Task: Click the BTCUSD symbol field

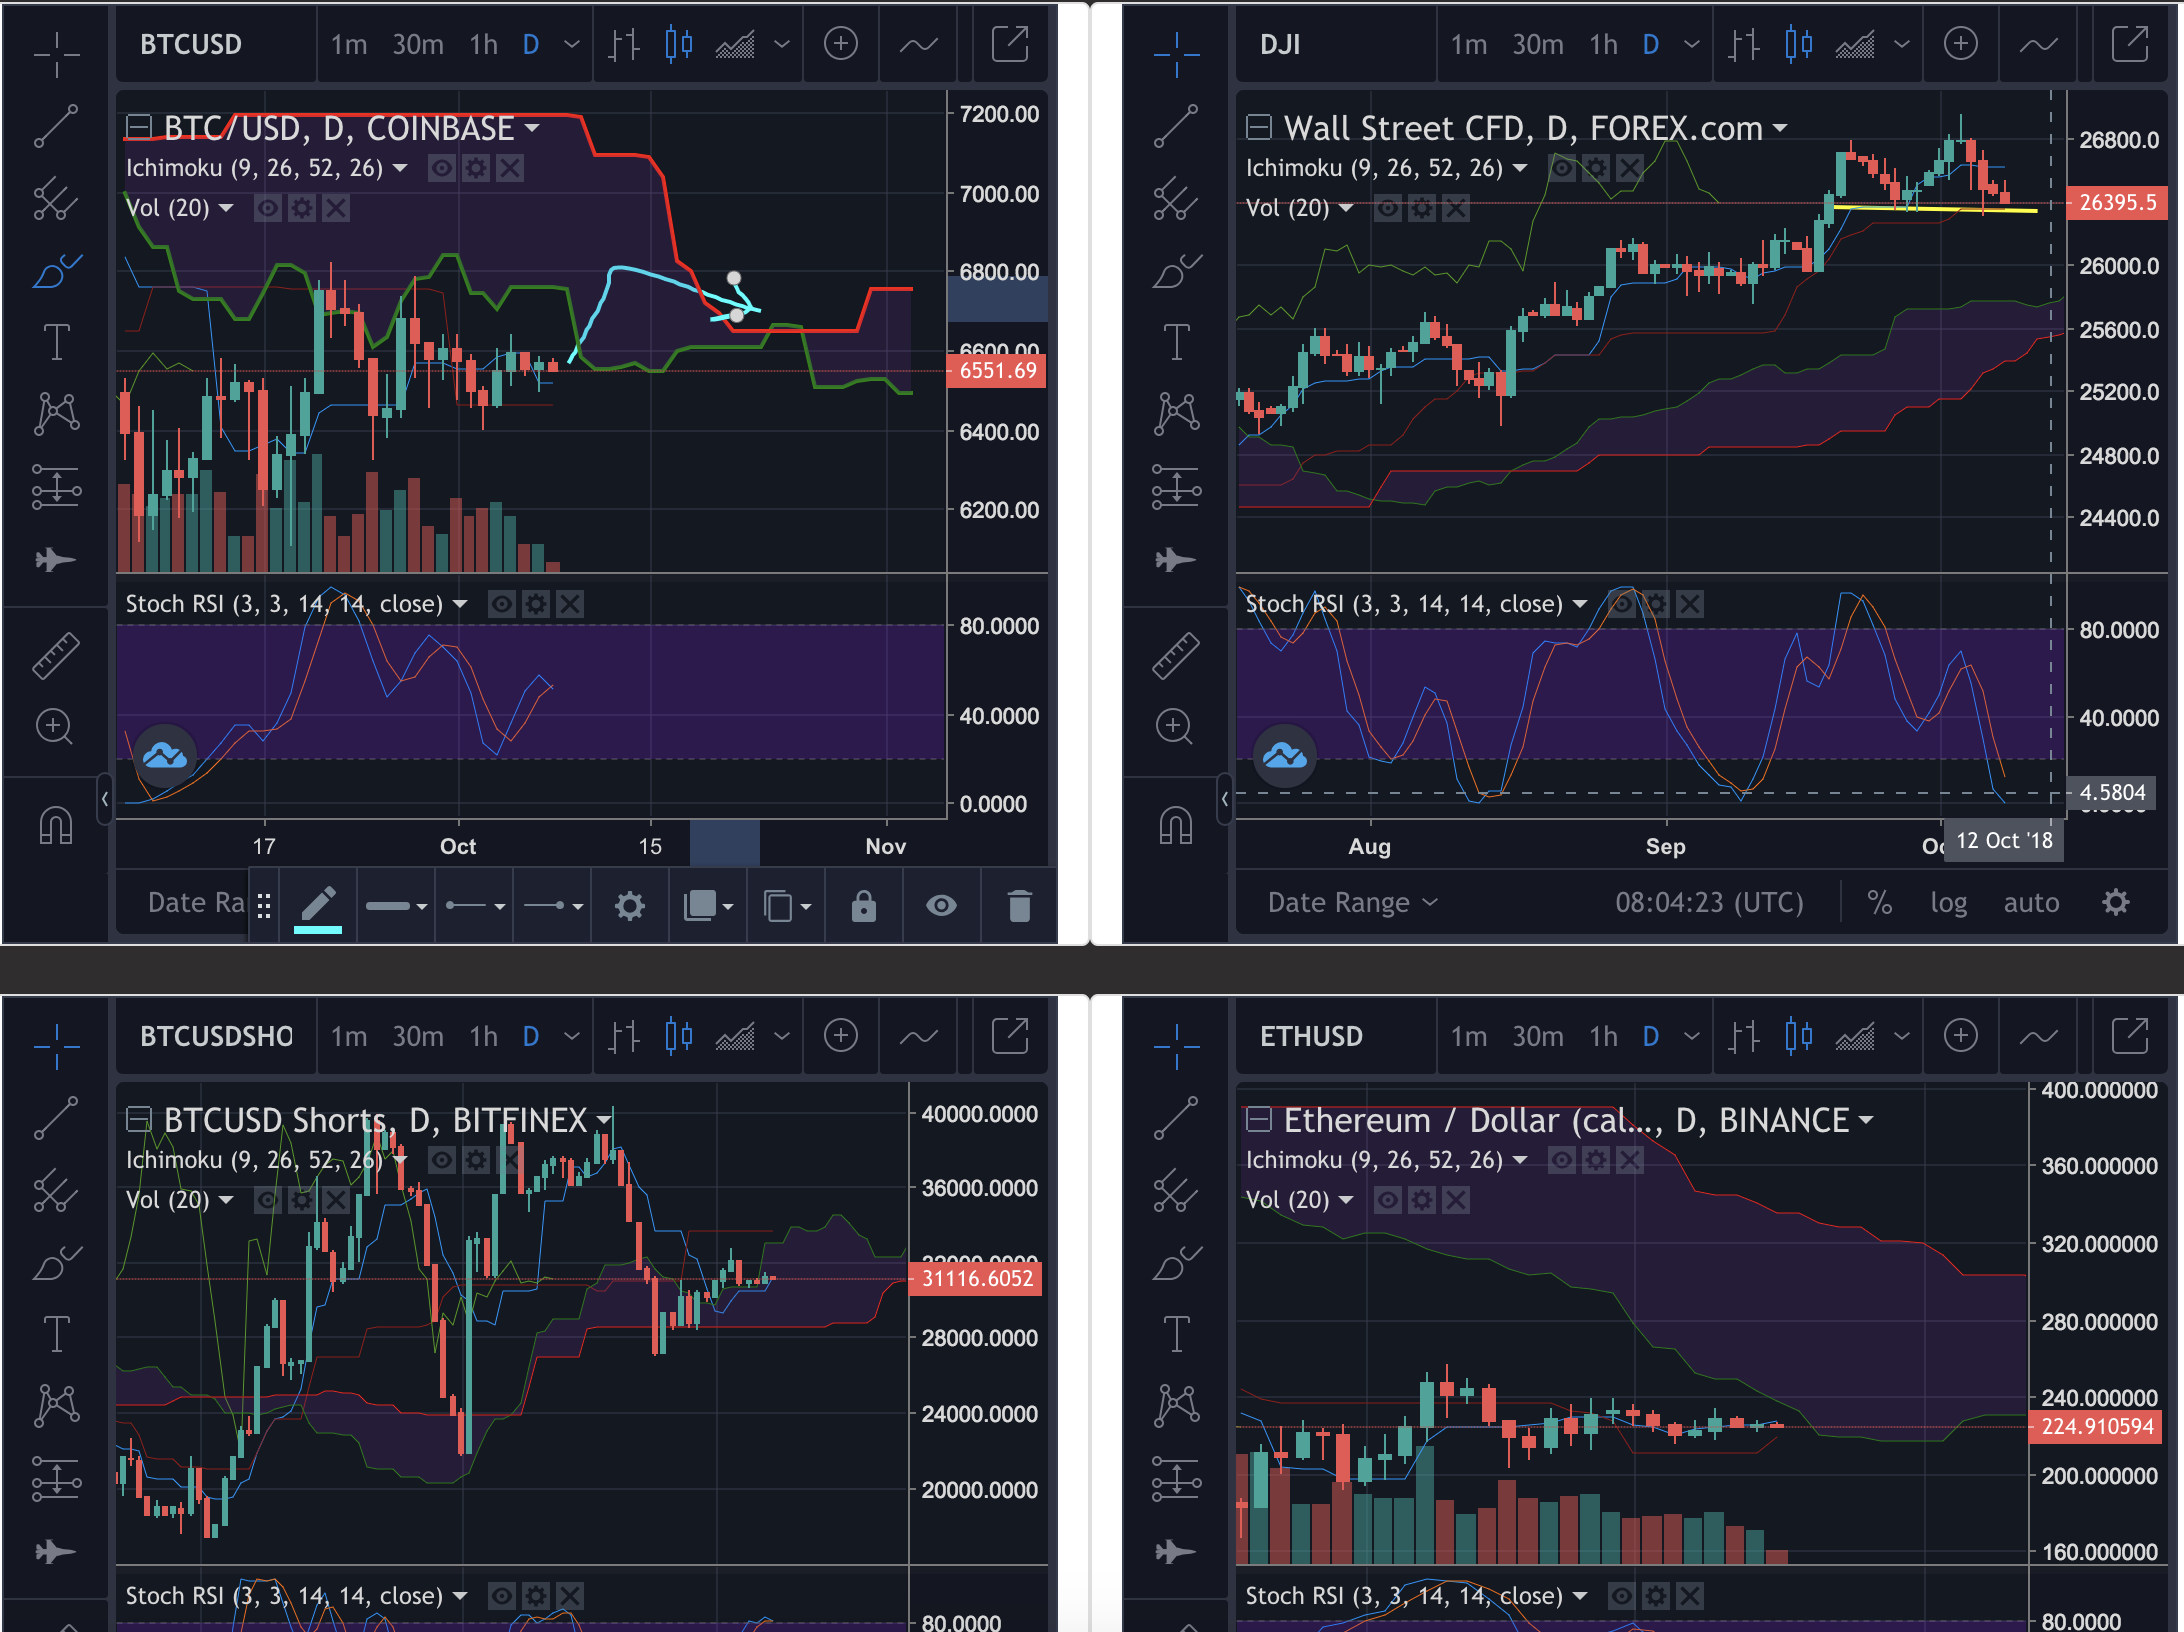Action: [x=216, y=44]
